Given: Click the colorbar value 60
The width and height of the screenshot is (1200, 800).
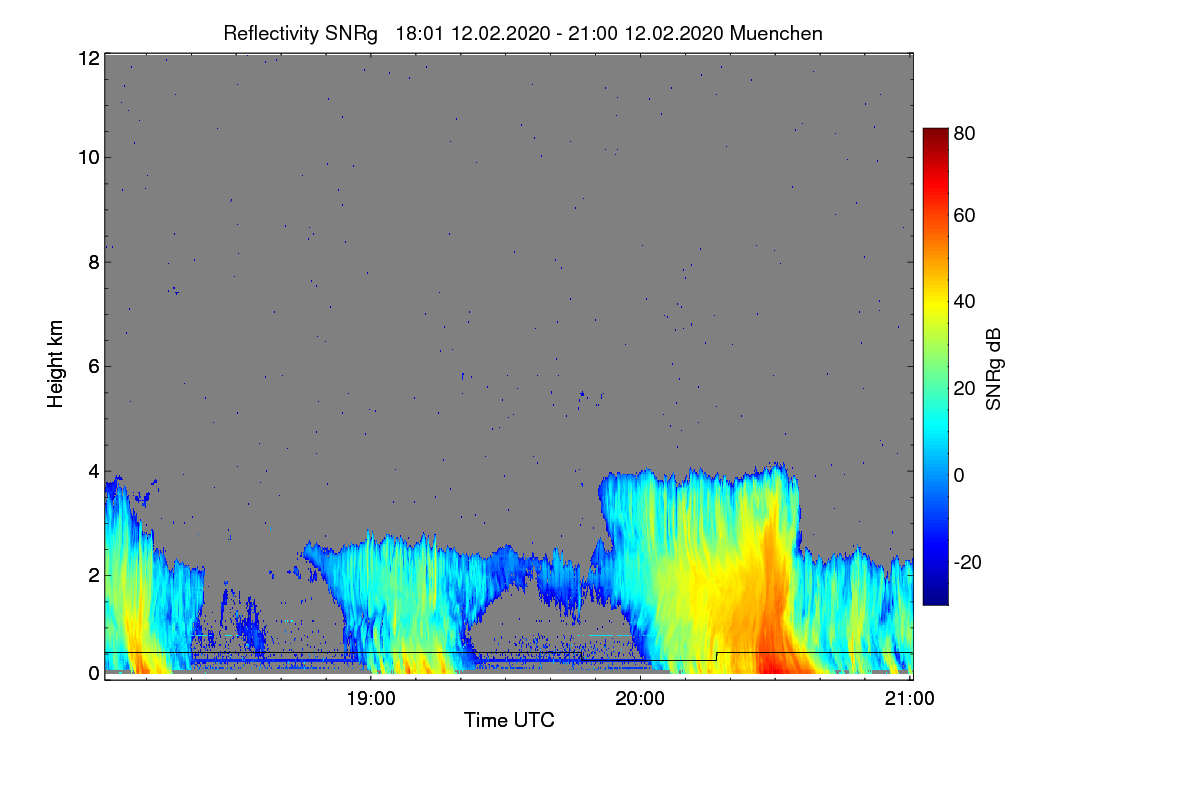Looking at the screenshot, I should tap(965, 215).
